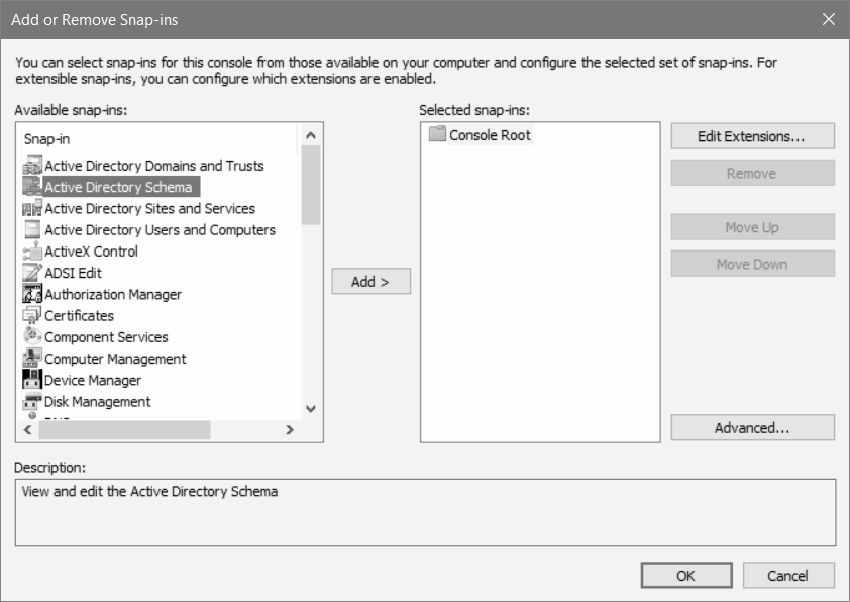Viewport: 850px width, 602px height.
Task: Click the Advanced button
Action: (752, 427)
